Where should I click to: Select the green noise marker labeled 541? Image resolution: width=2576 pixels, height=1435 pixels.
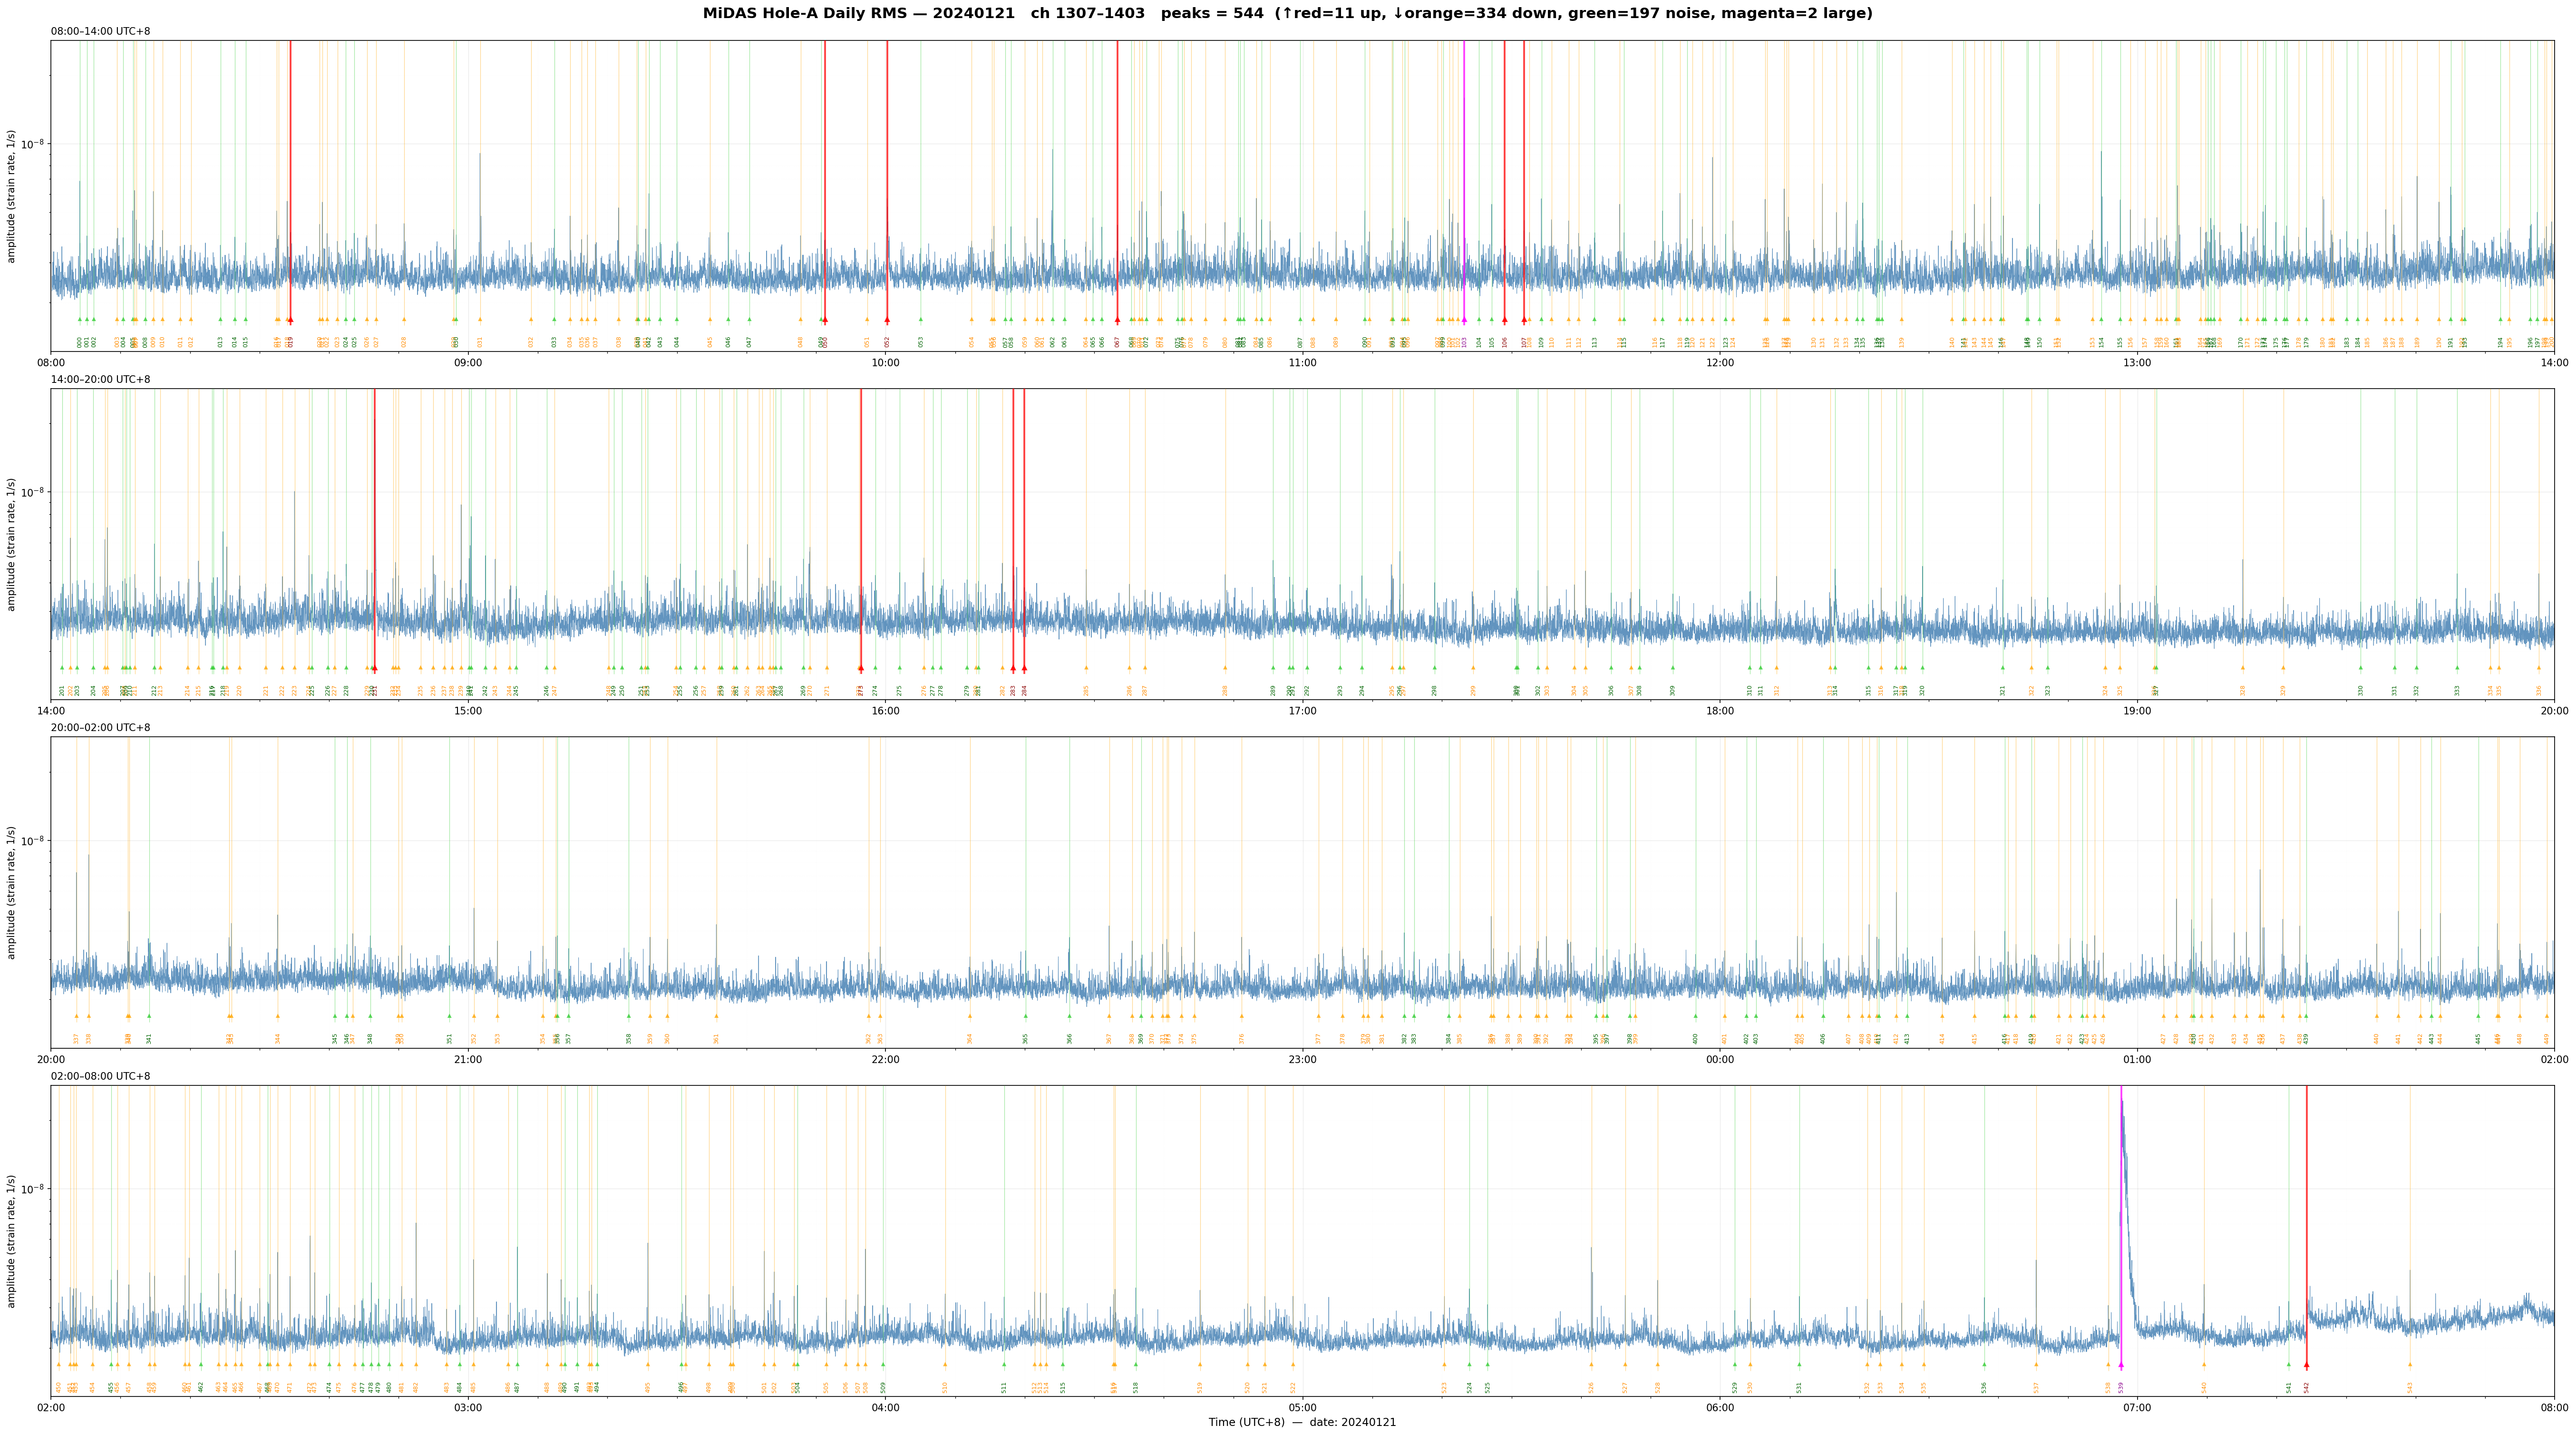click(x=2288, y=1365)
